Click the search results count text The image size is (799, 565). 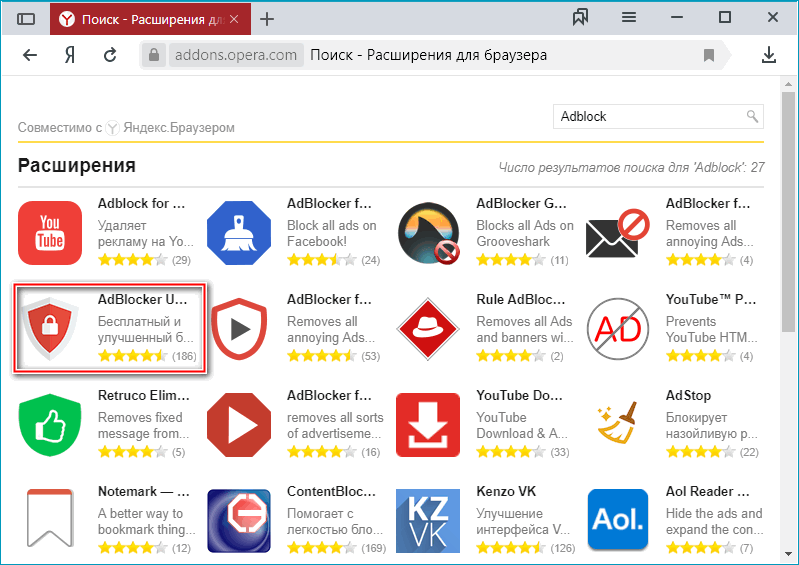pyautogui.click(x=631, y=167)
